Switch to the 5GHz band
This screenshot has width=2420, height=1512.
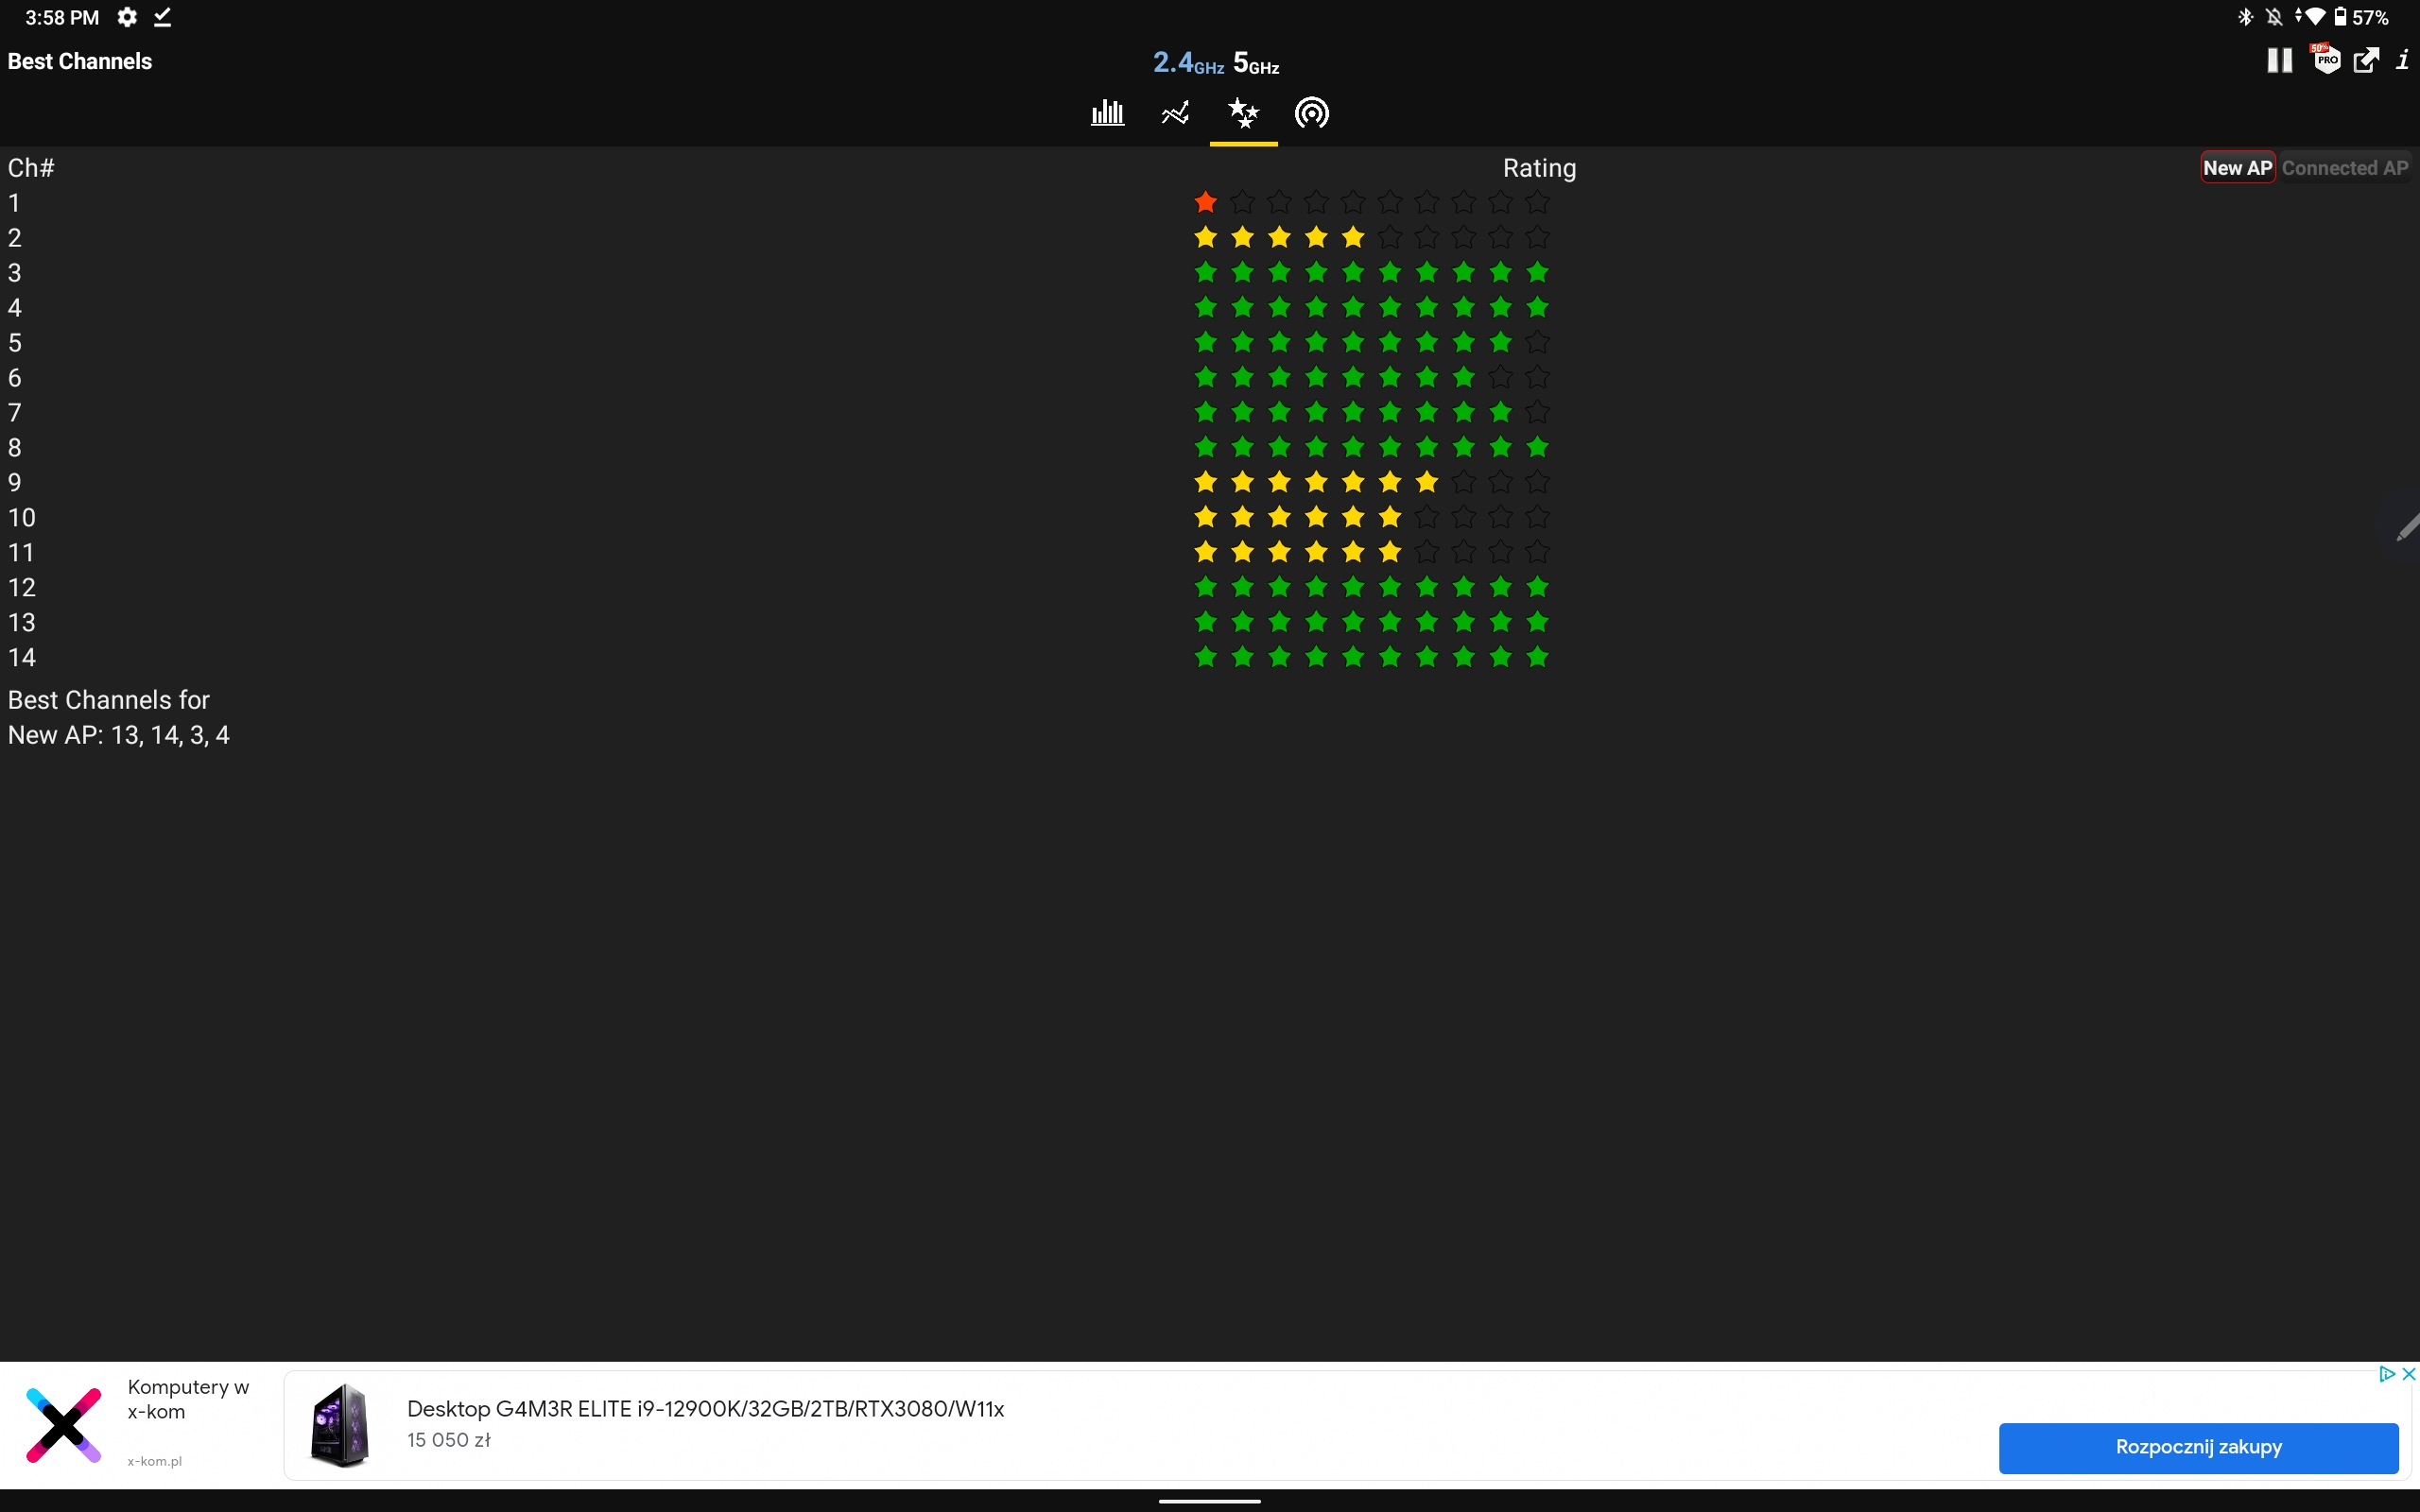click(1256, 63)
